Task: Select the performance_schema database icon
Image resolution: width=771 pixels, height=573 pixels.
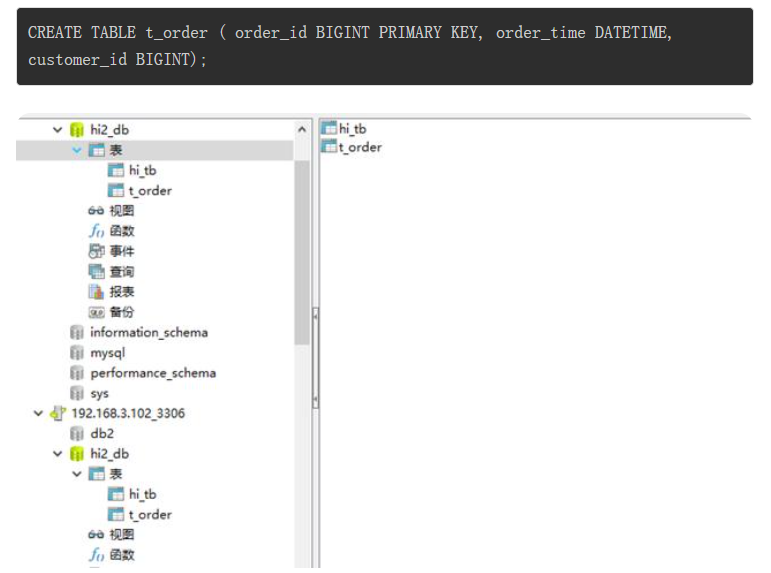Action: click(77, 373)
